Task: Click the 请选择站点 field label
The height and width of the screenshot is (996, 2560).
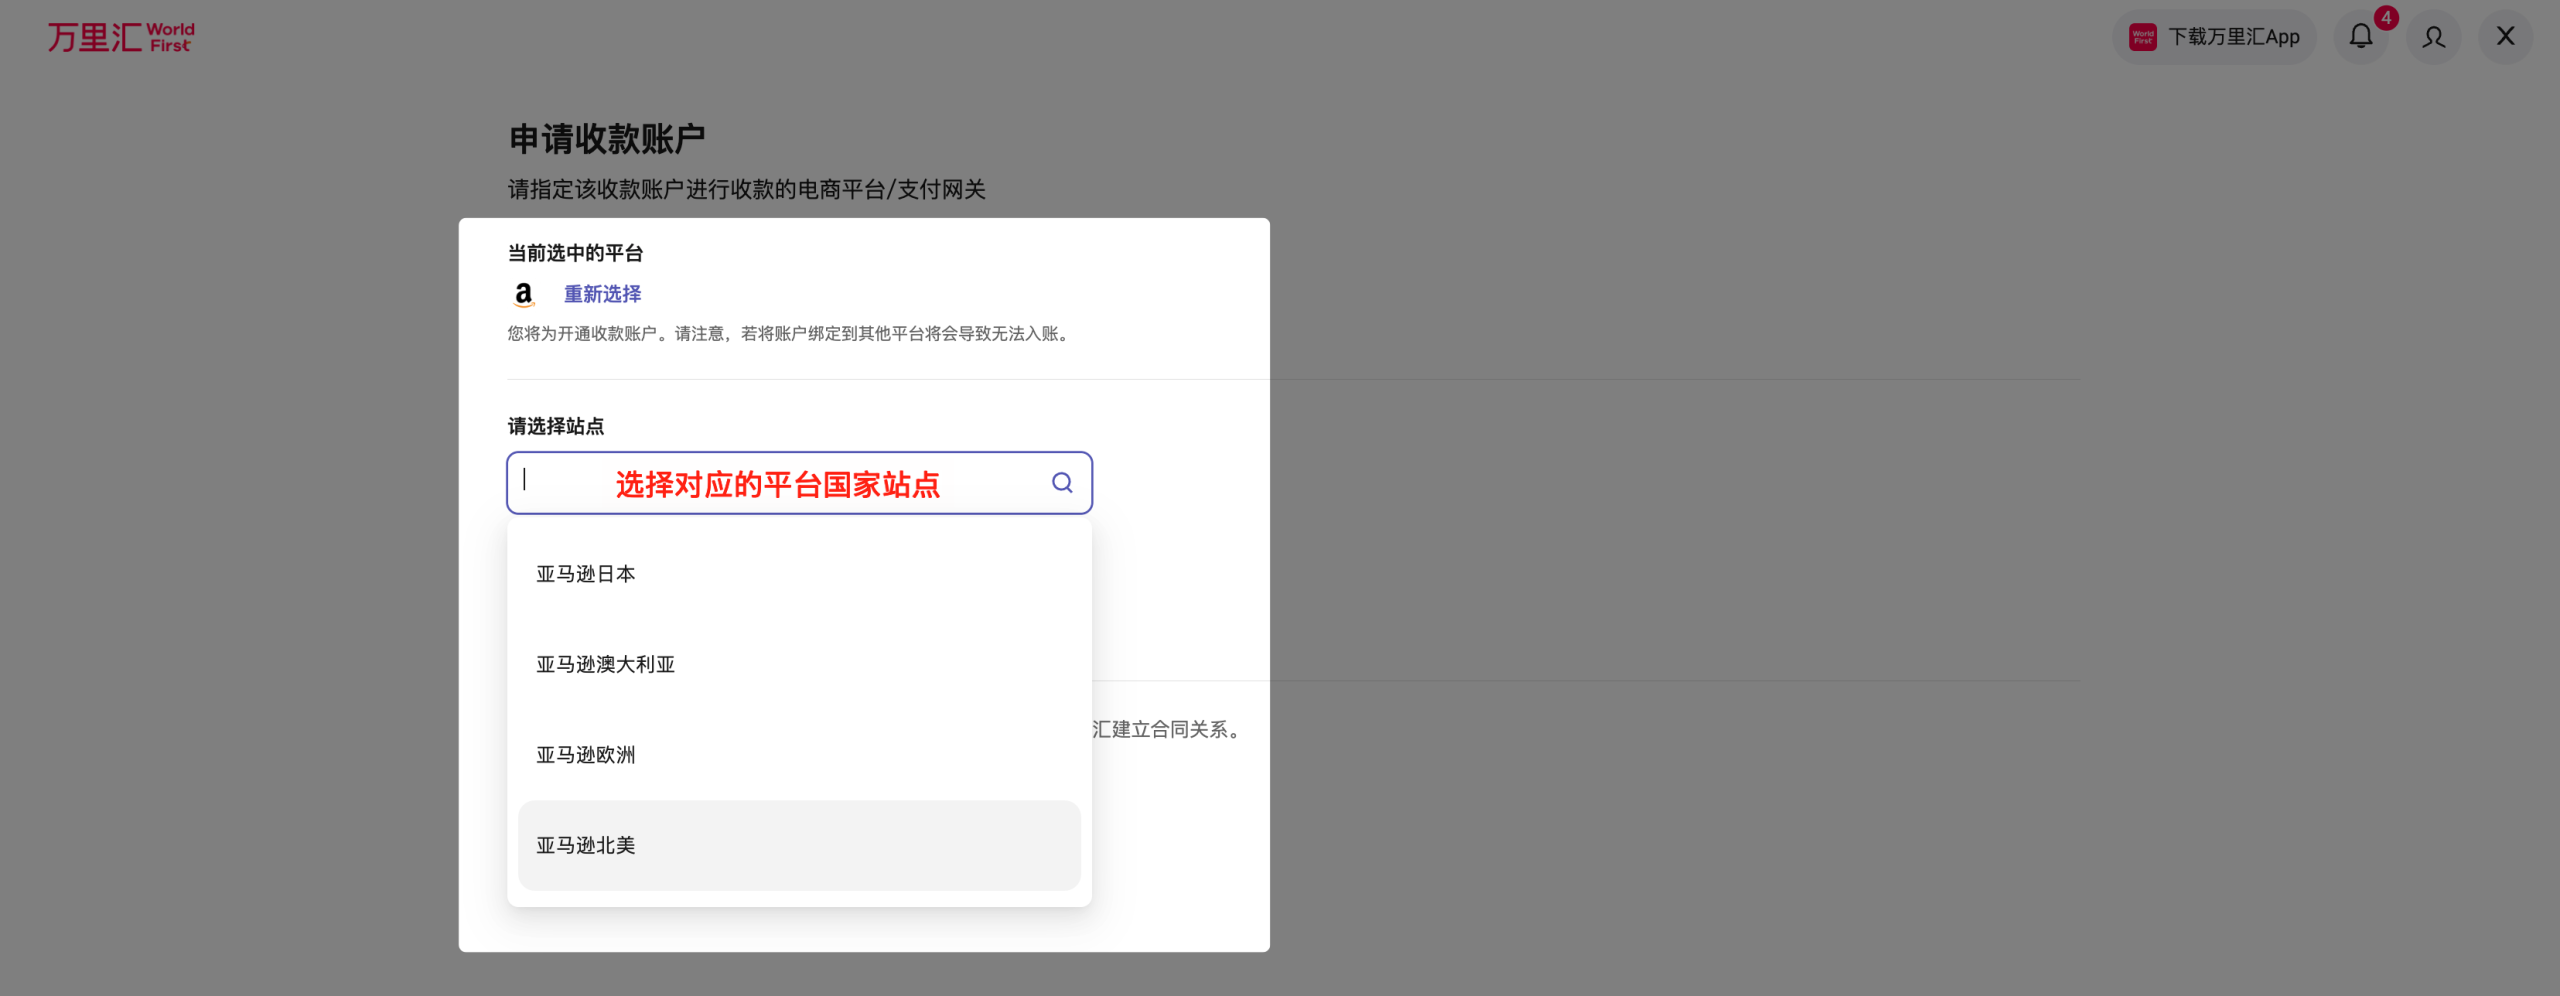Action: point(556,426)
